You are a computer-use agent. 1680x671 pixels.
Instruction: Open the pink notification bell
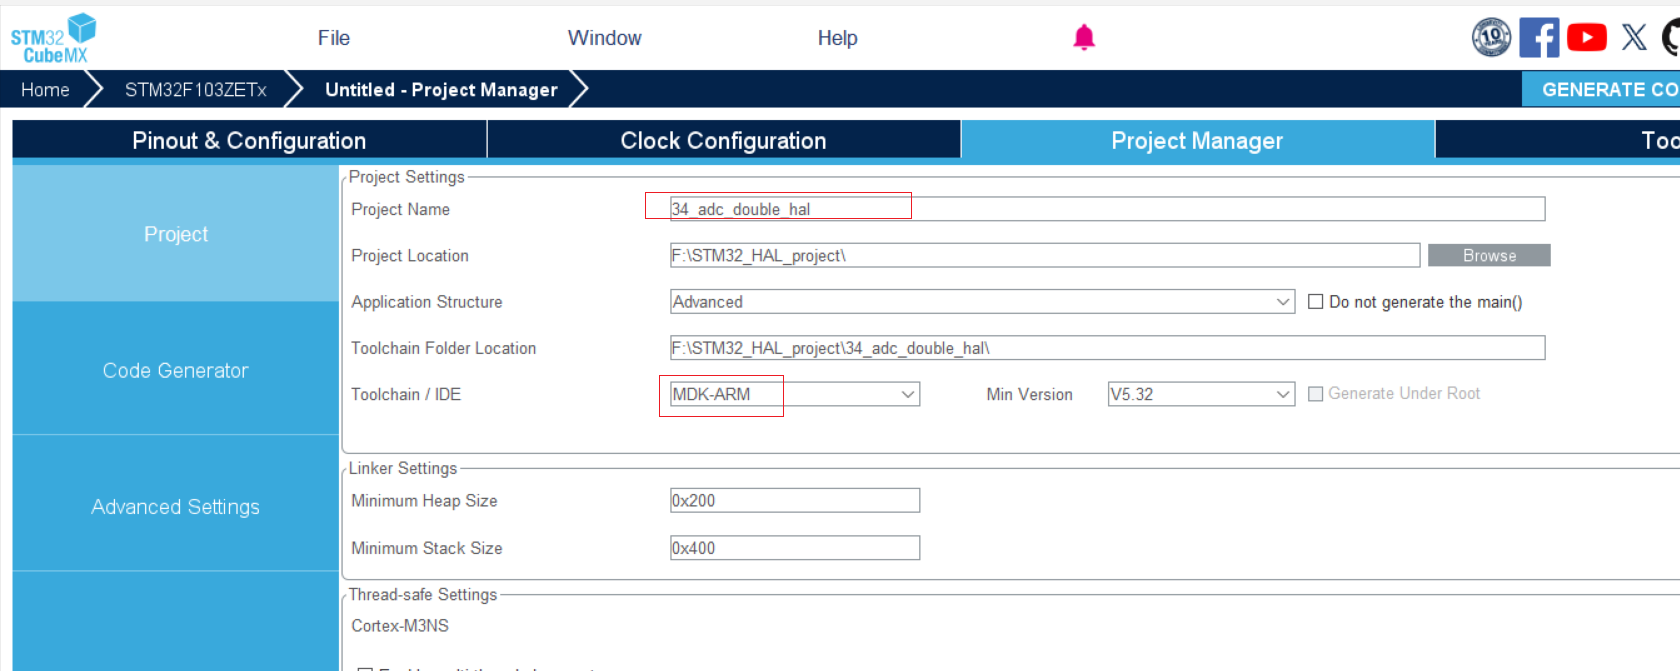pyautogui.click(x=1084, y=38)
